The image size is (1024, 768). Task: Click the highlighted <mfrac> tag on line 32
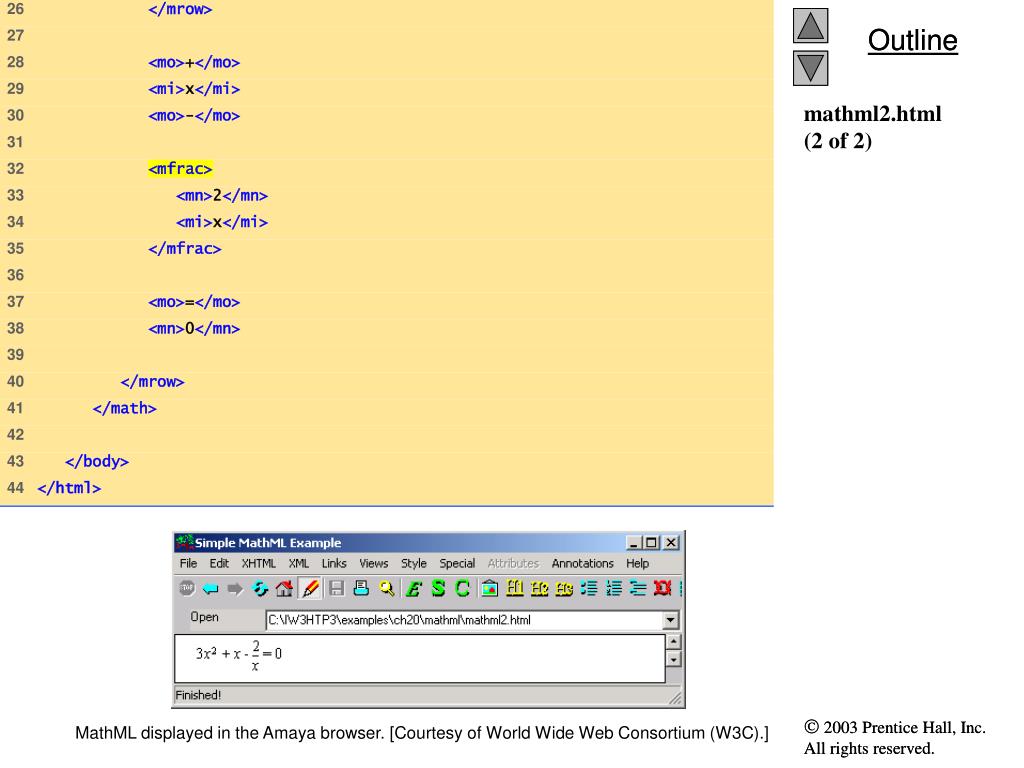(x=180, y=168)
